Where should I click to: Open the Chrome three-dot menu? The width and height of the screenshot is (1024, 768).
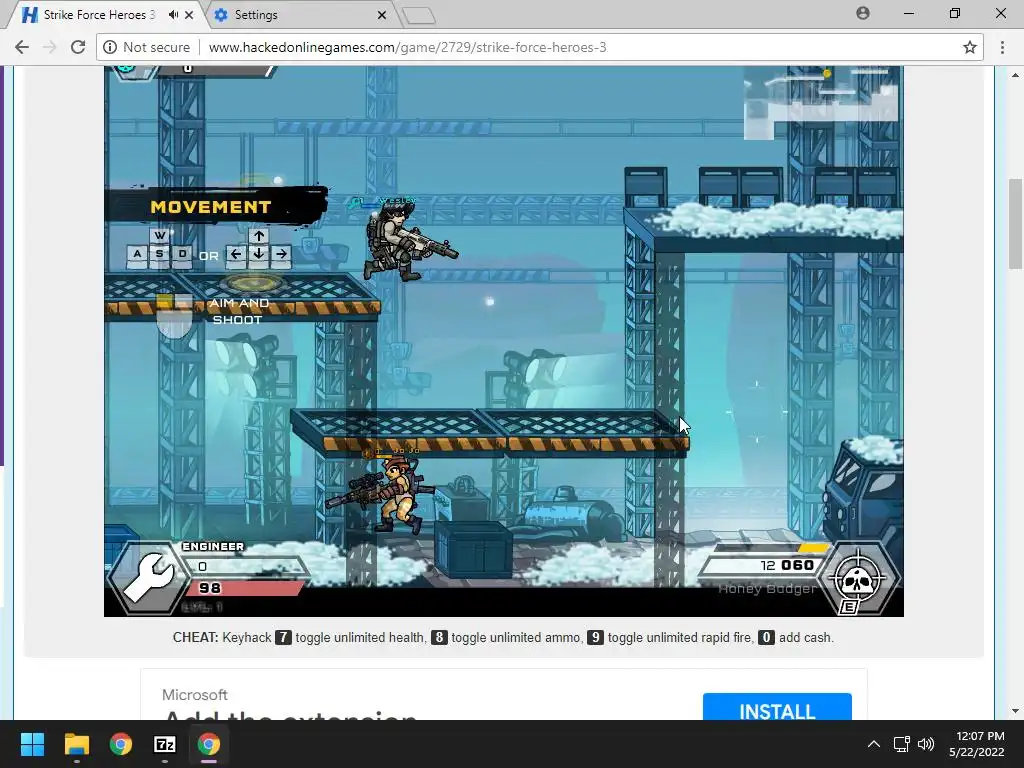point(1002,47)
